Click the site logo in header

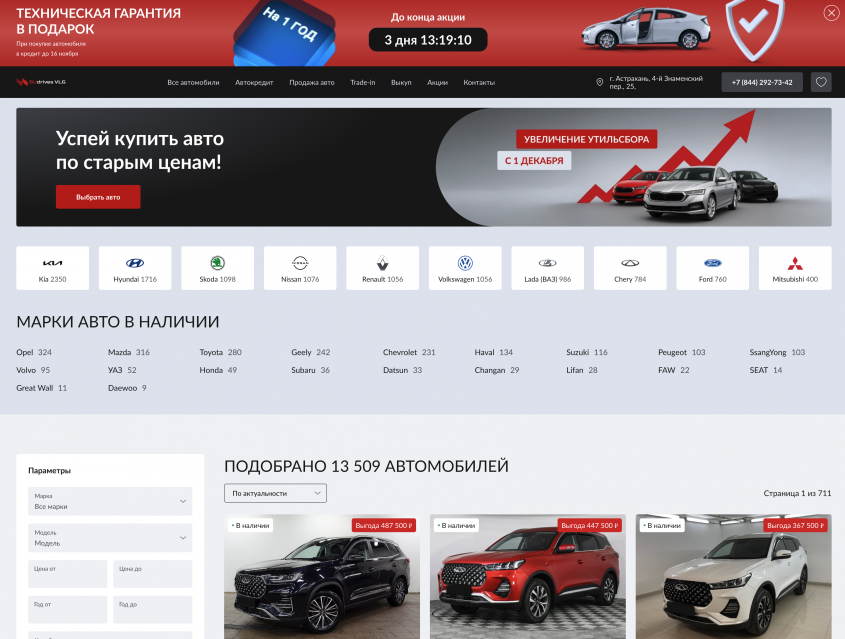[41, 82]
